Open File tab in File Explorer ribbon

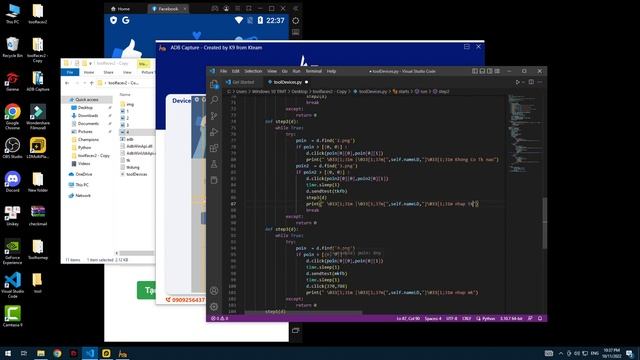[x=70, y=72]
